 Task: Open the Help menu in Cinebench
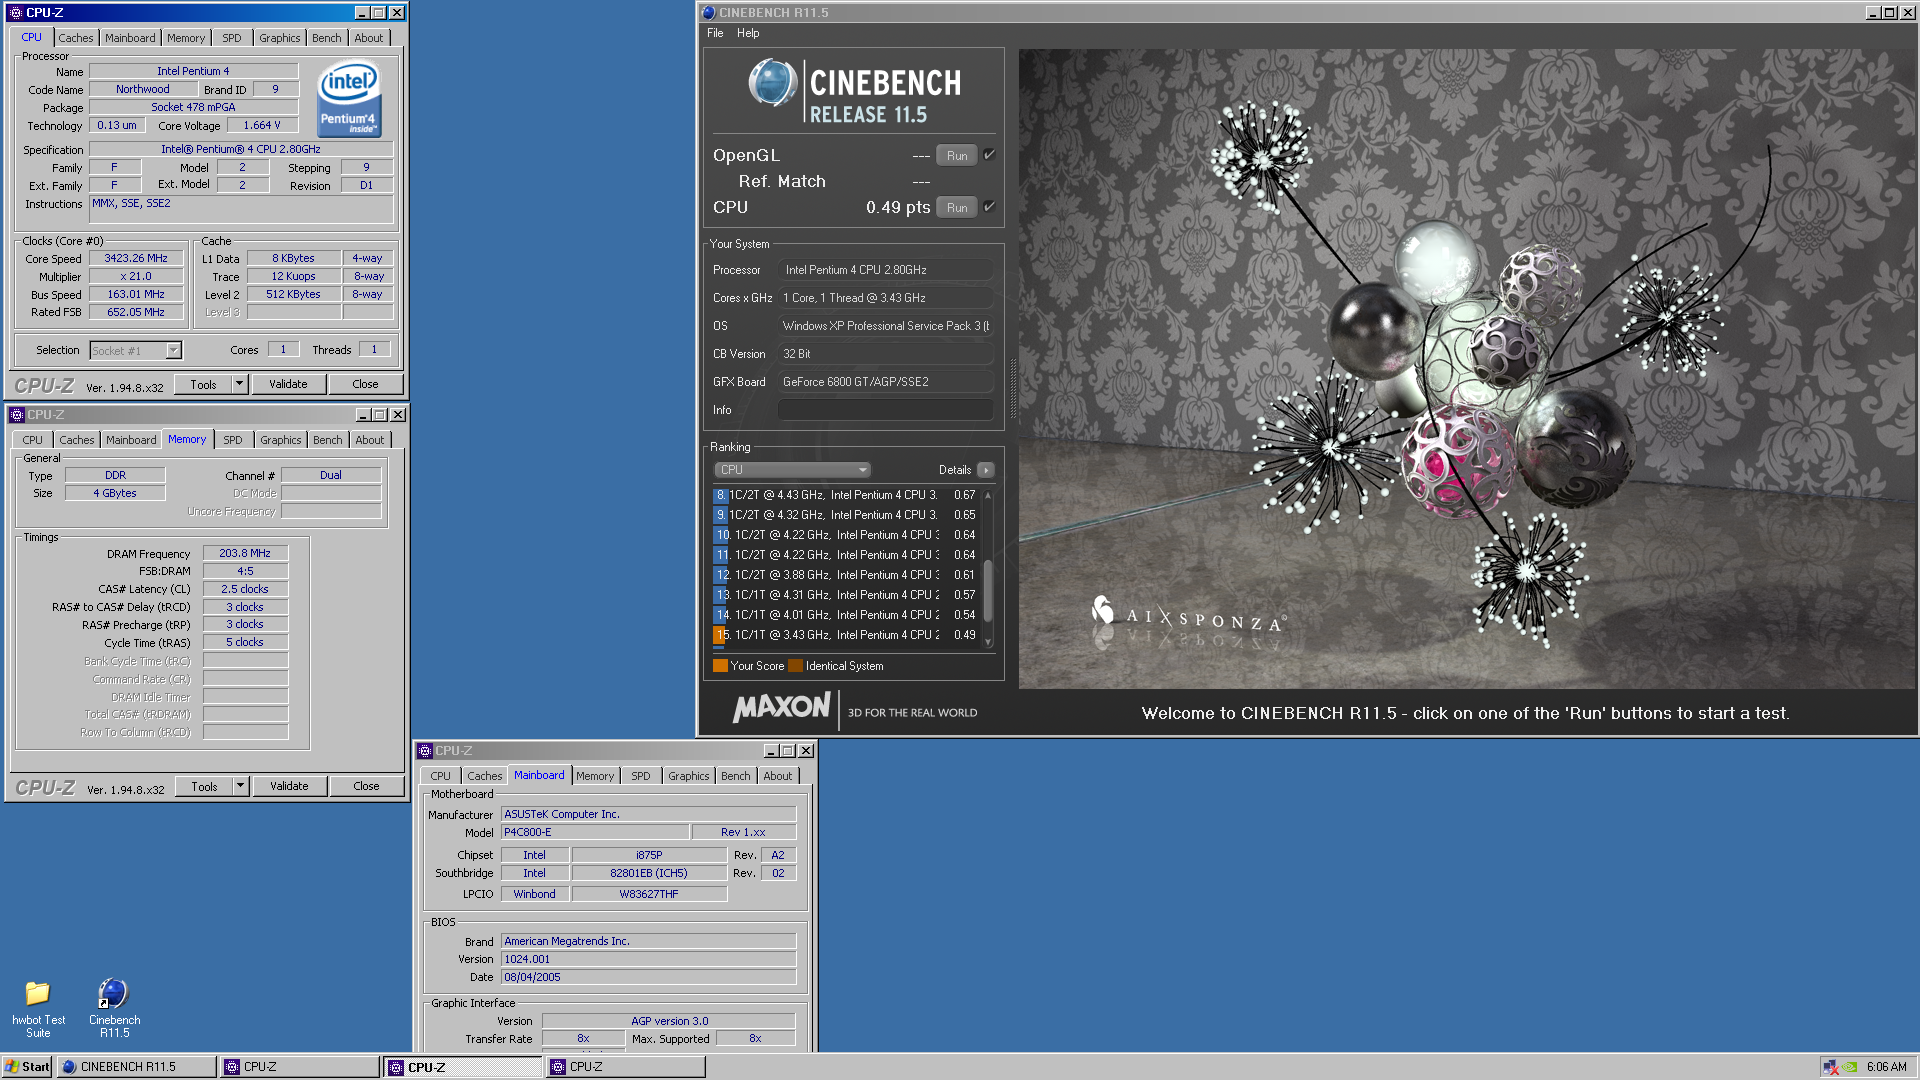748,33
